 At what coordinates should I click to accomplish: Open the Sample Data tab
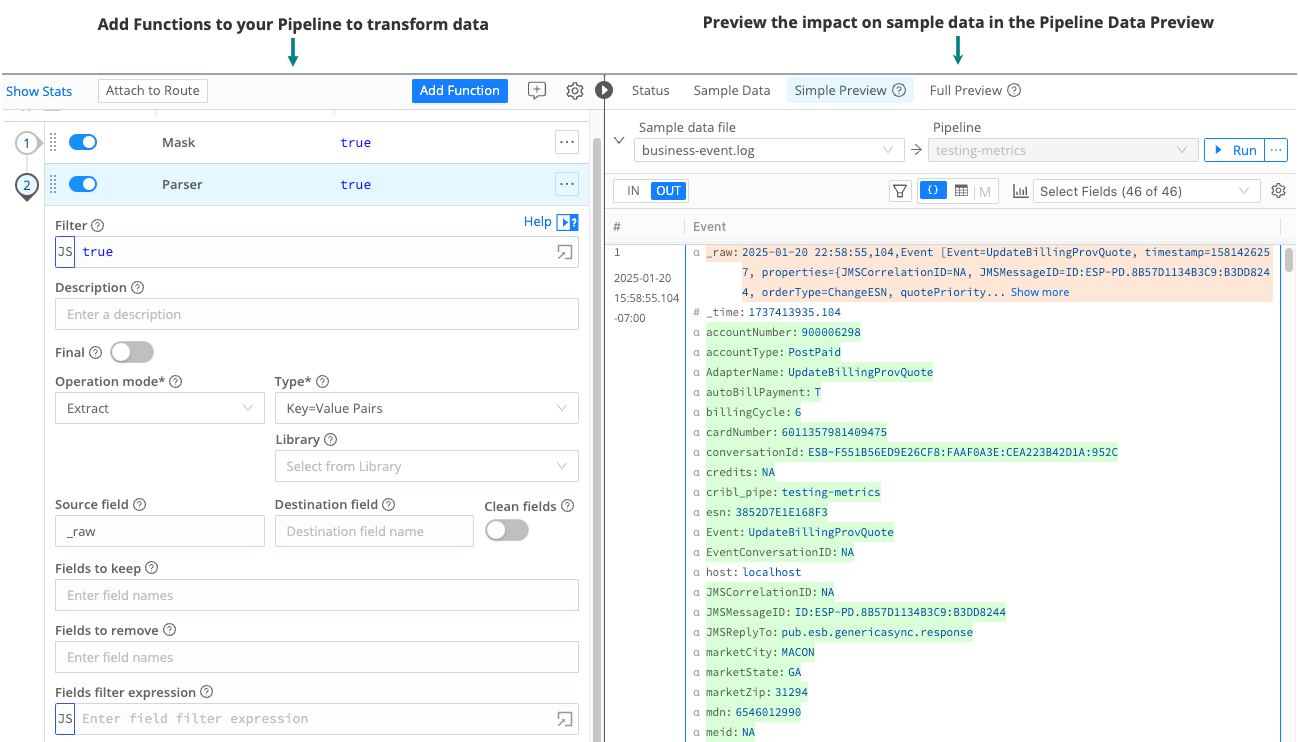coord(731,90)
